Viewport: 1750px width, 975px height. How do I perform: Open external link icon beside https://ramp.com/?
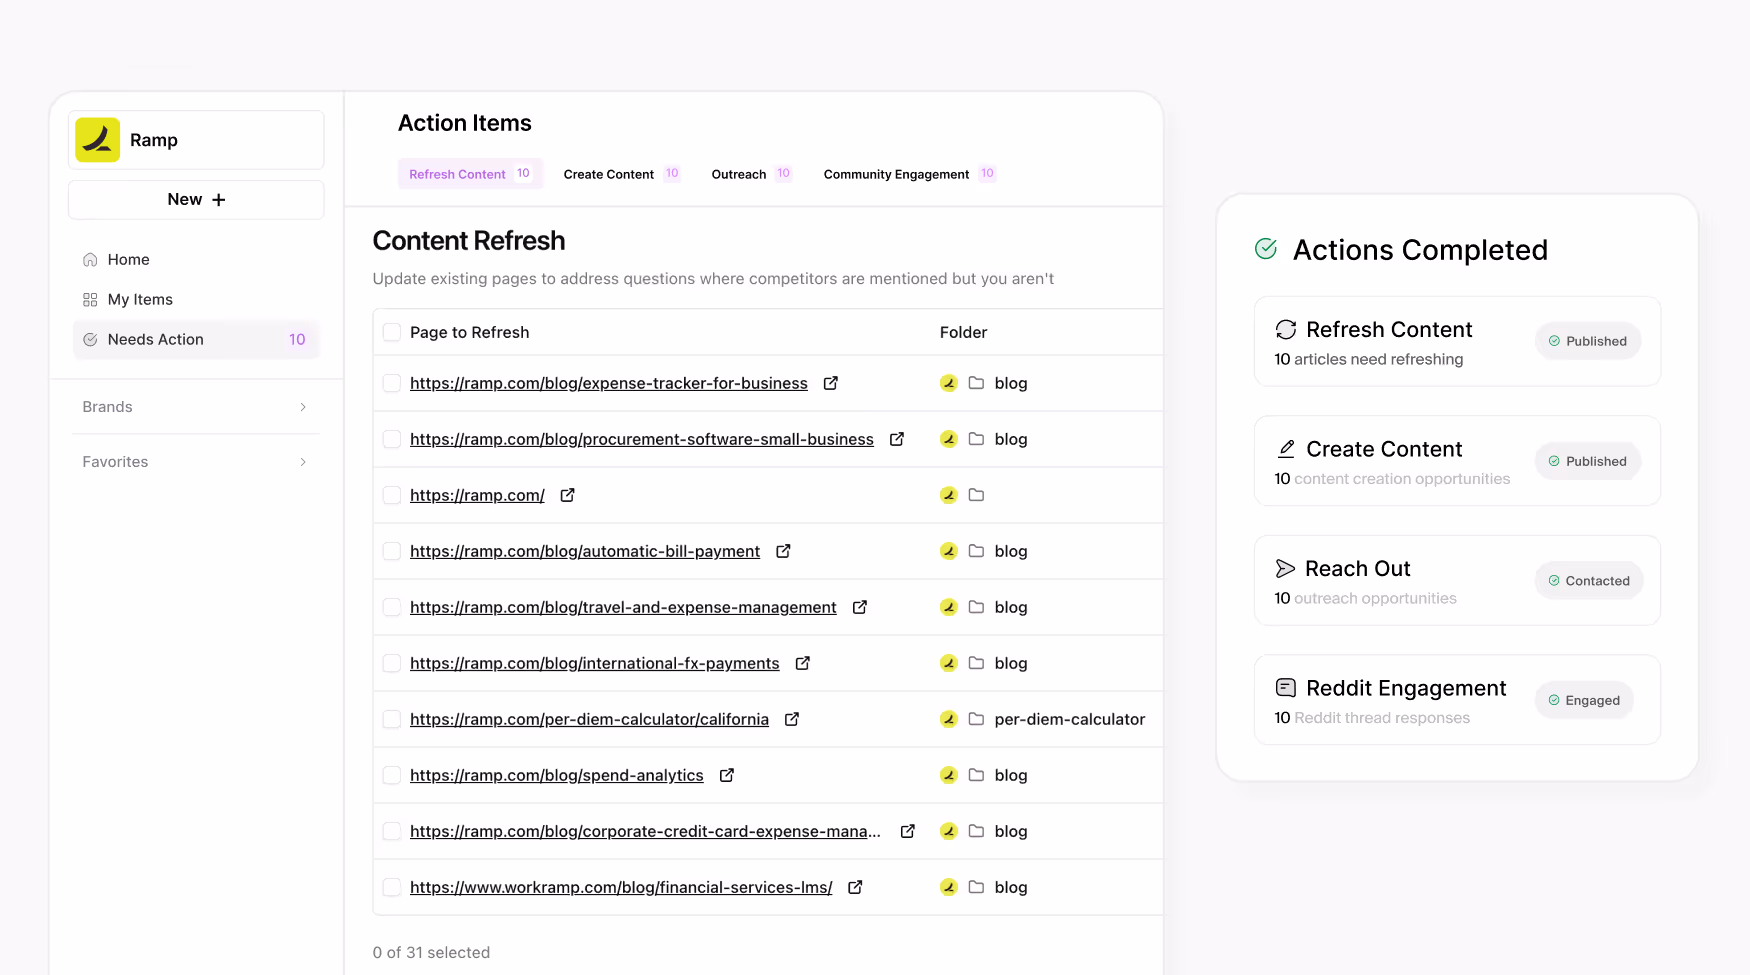567,495
